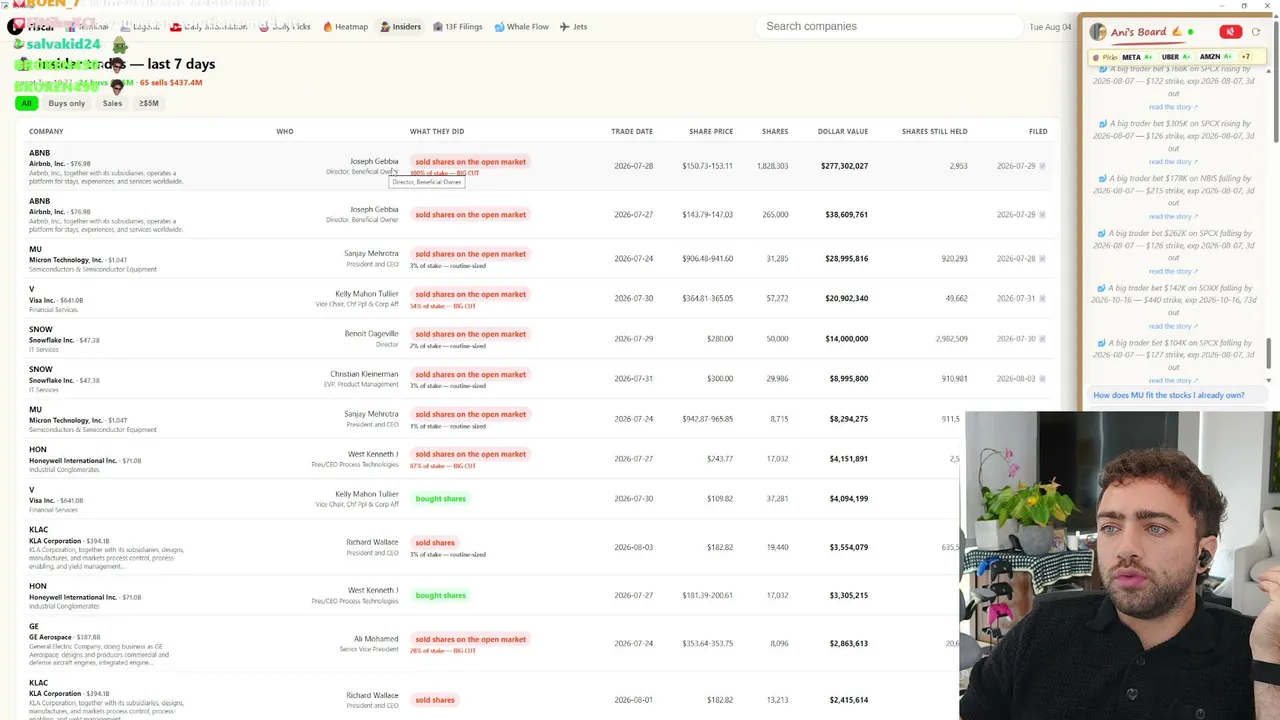Click the 13F Filings building icon
This screenshot has width=1280, height=720.
click(x=438, y=26)
